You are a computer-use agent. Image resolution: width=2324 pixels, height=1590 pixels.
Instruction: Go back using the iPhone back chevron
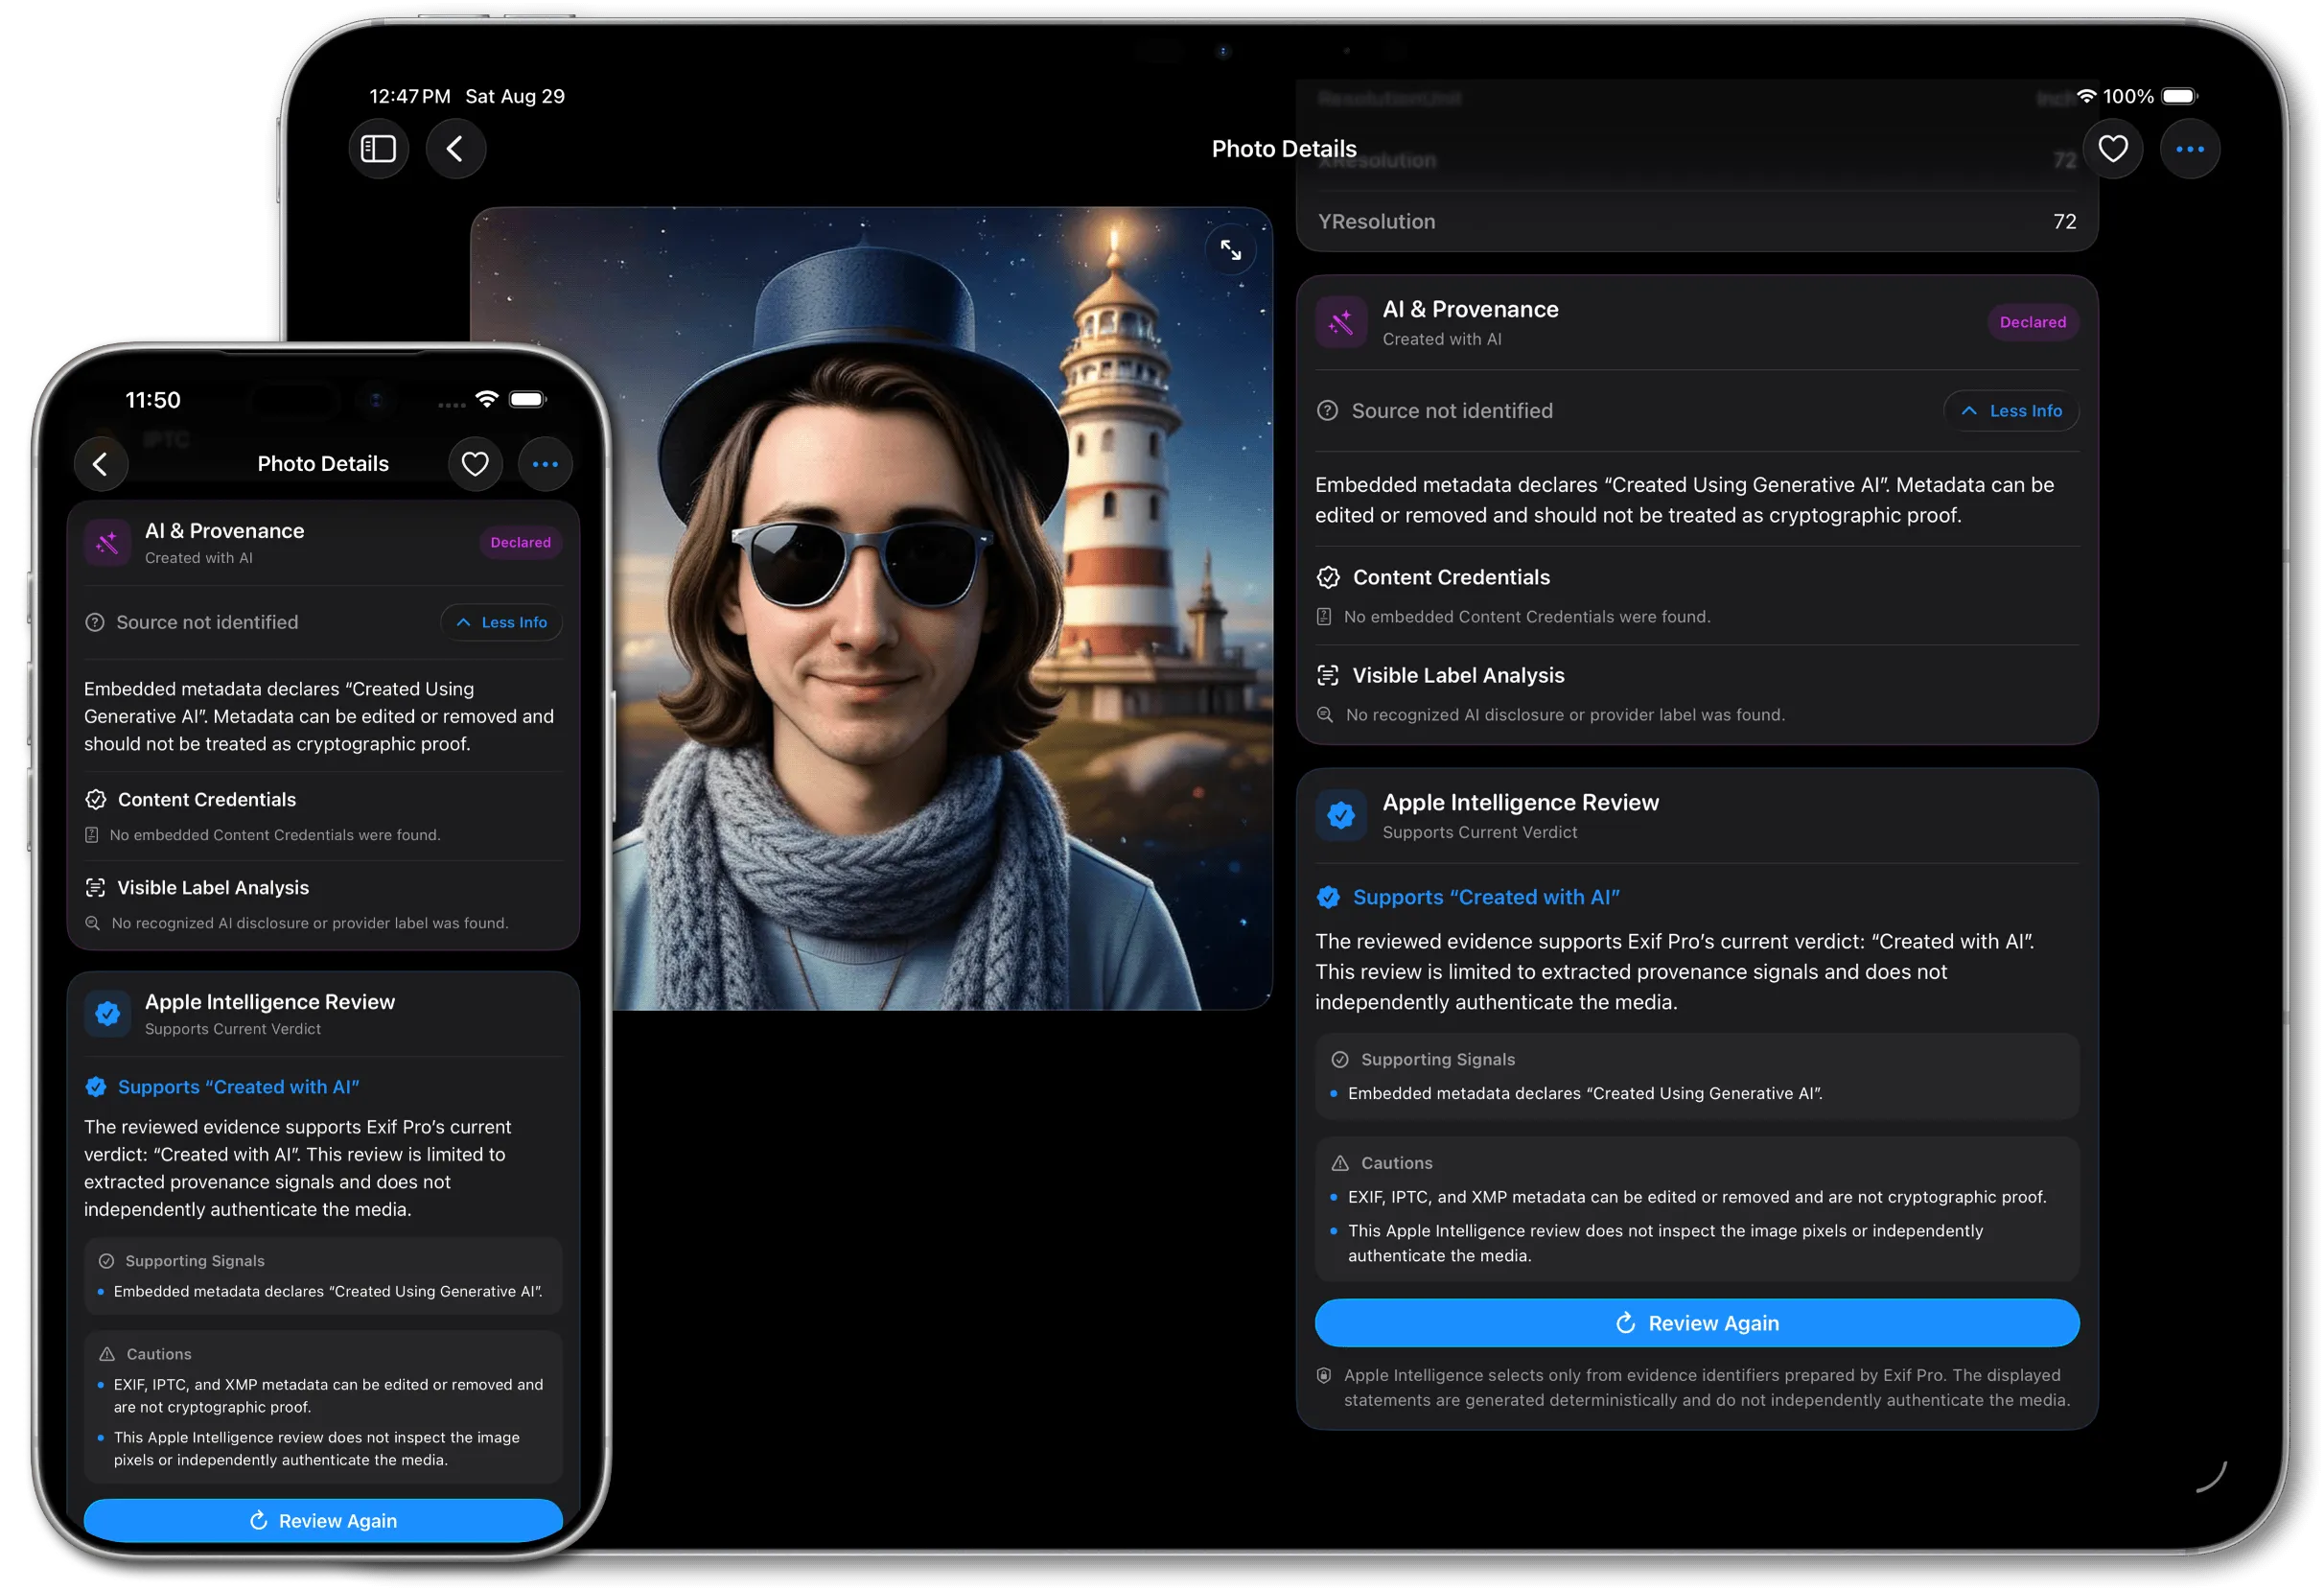[x=101, y=464]
